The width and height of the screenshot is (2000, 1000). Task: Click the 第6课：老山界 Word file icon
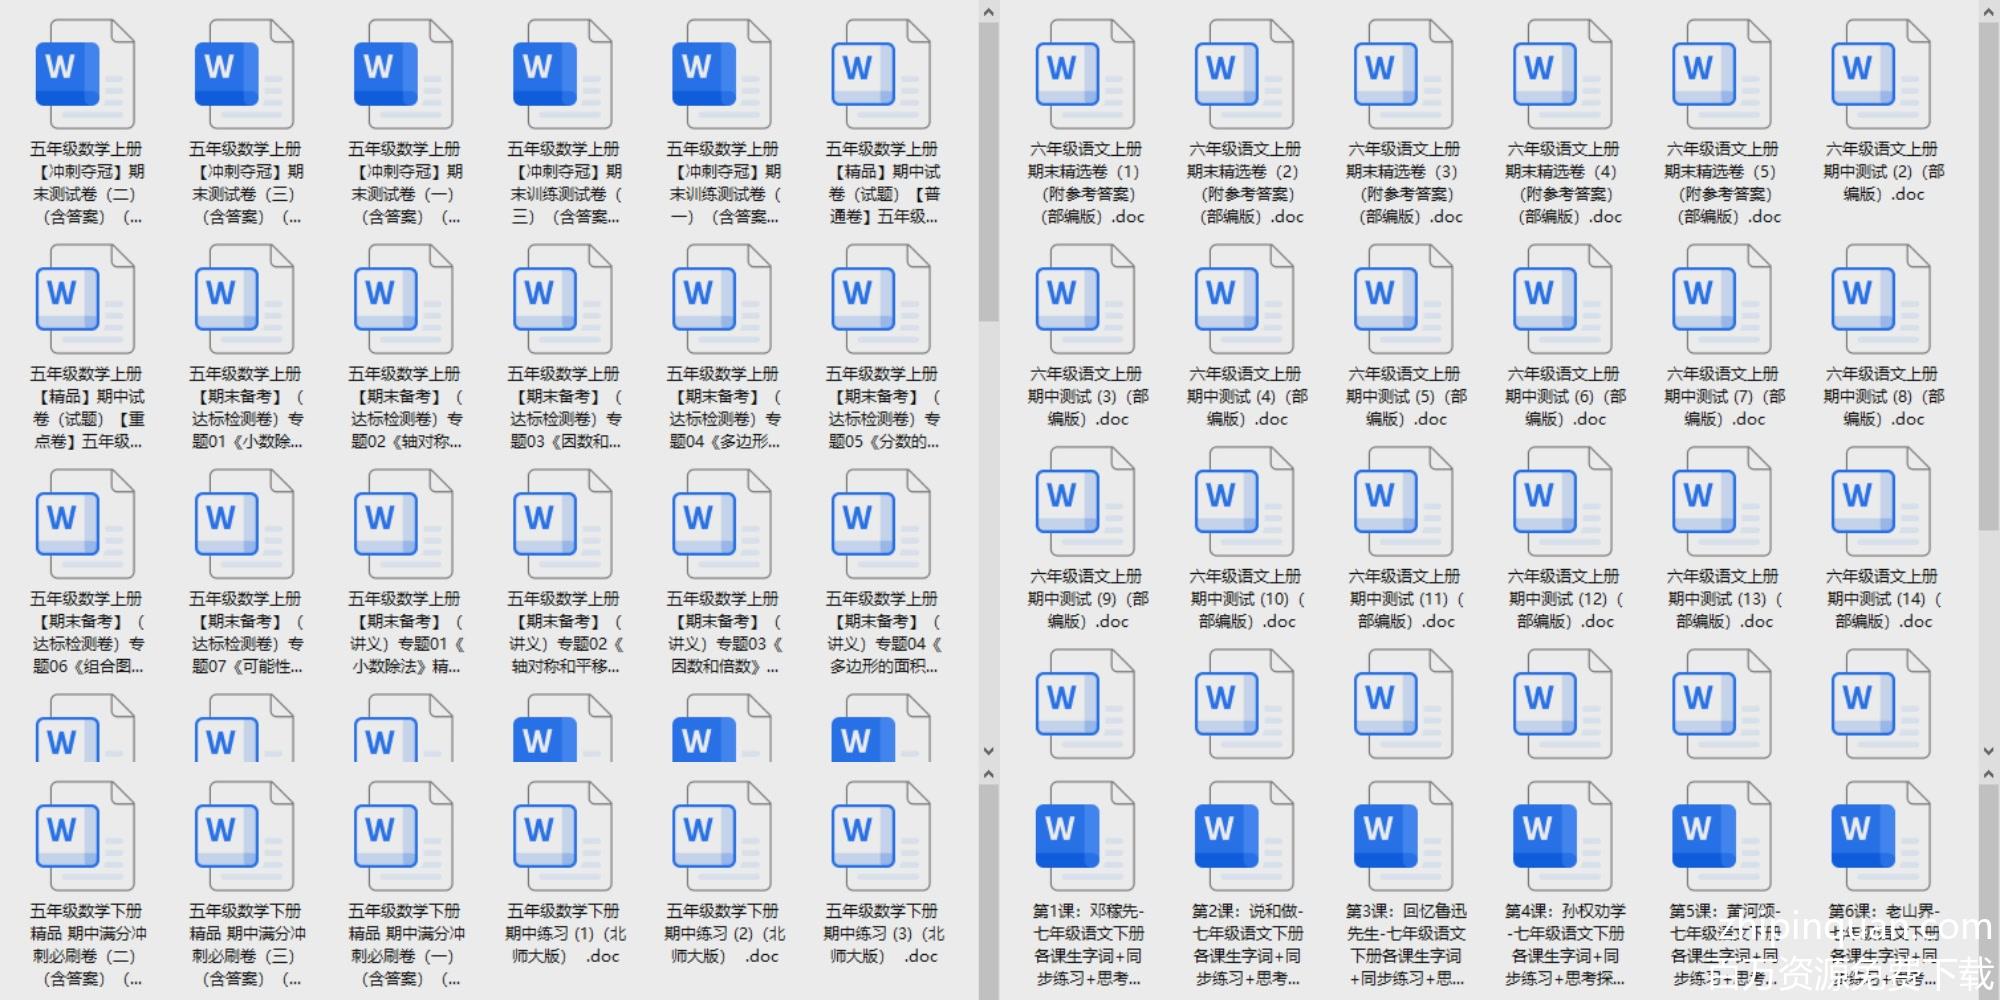1880,836
